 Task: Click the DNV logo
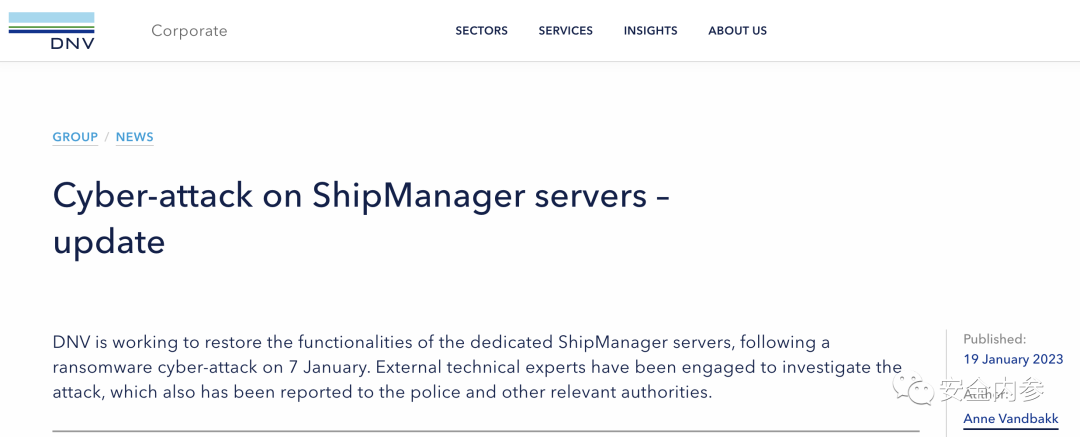(x=51, y=30)
